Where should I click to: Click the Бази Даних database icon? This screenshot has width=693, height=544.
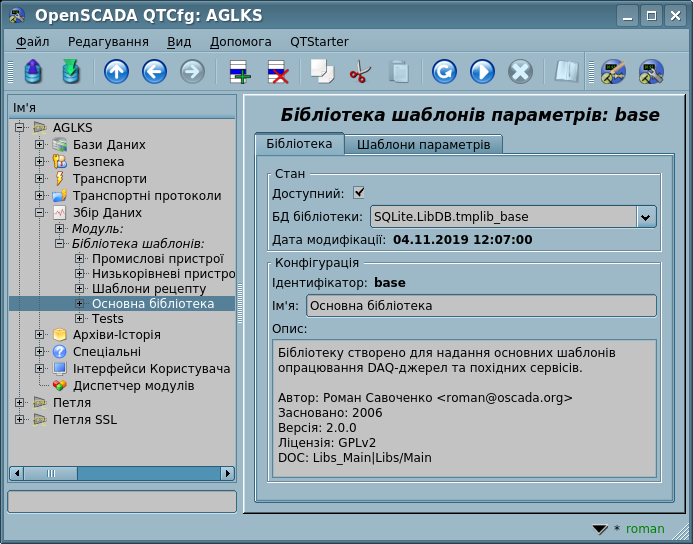coord(59,145)
